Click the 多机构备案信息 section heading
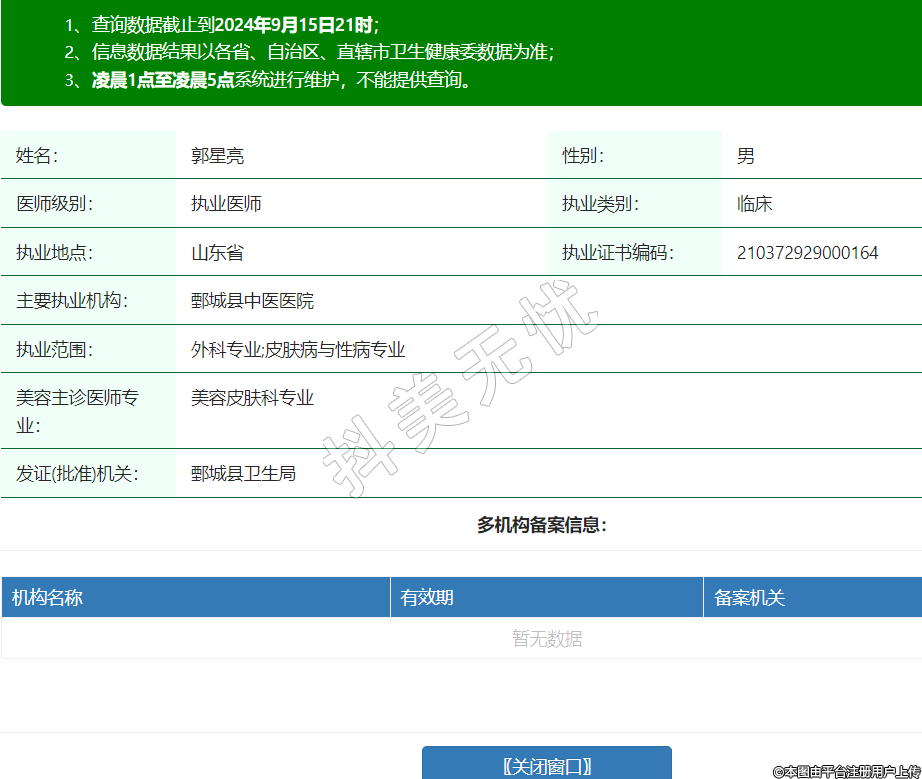The width and height of the screenshot is (922, 779). click(542, 525)
